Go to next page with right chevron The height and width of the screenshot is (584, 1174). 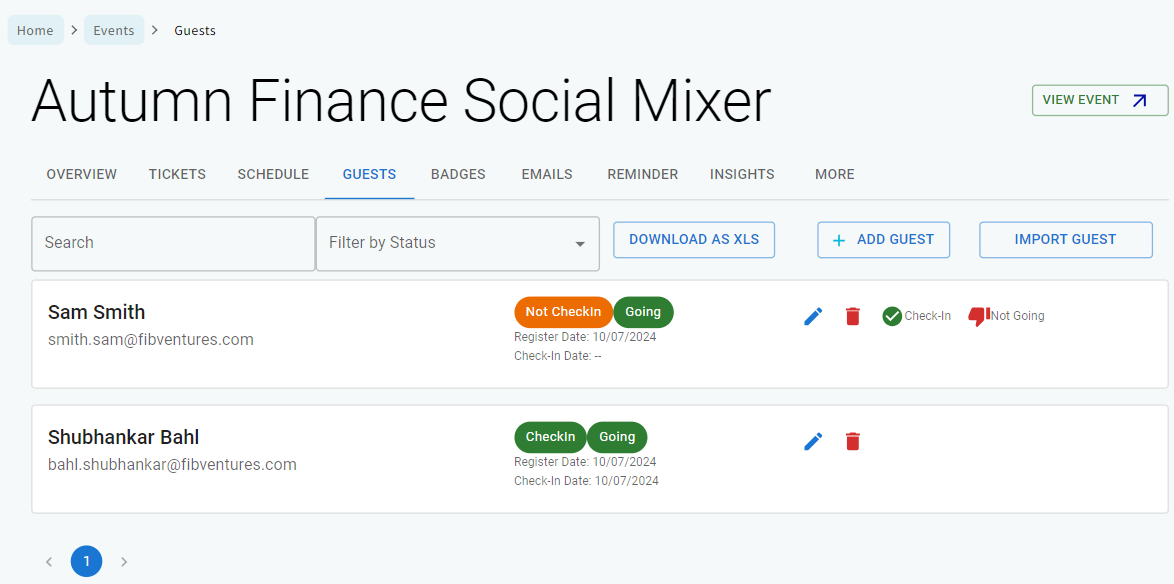click(x=124, y=561)
